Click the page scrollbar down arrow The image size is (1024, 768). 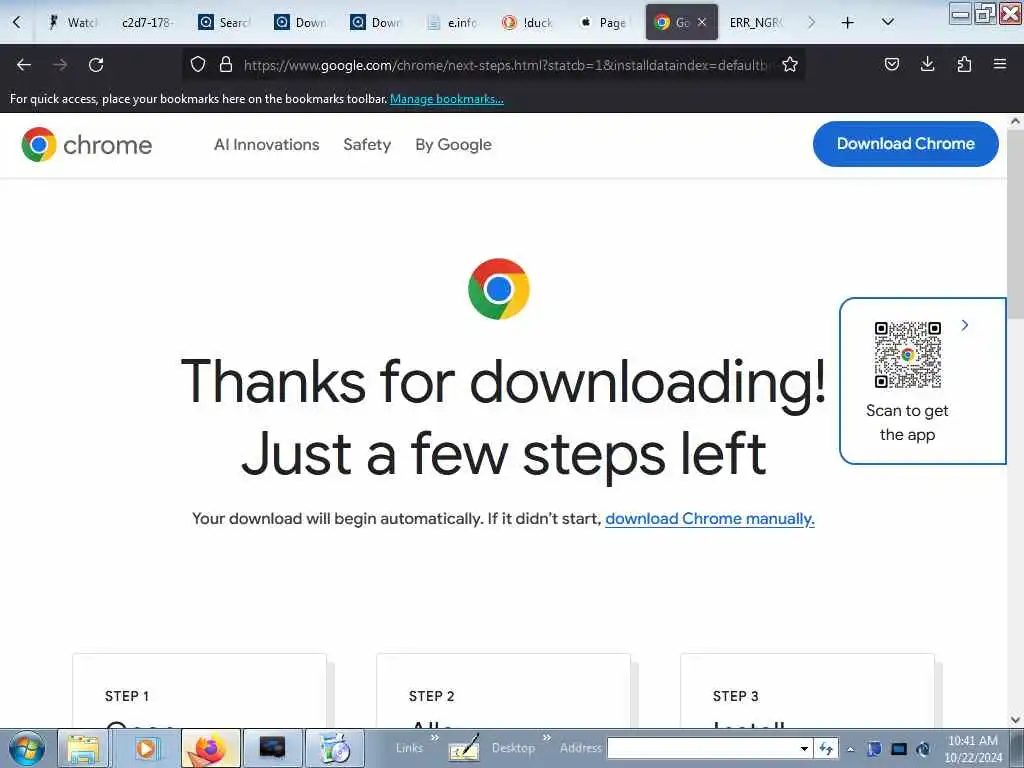coord(1015,720)
